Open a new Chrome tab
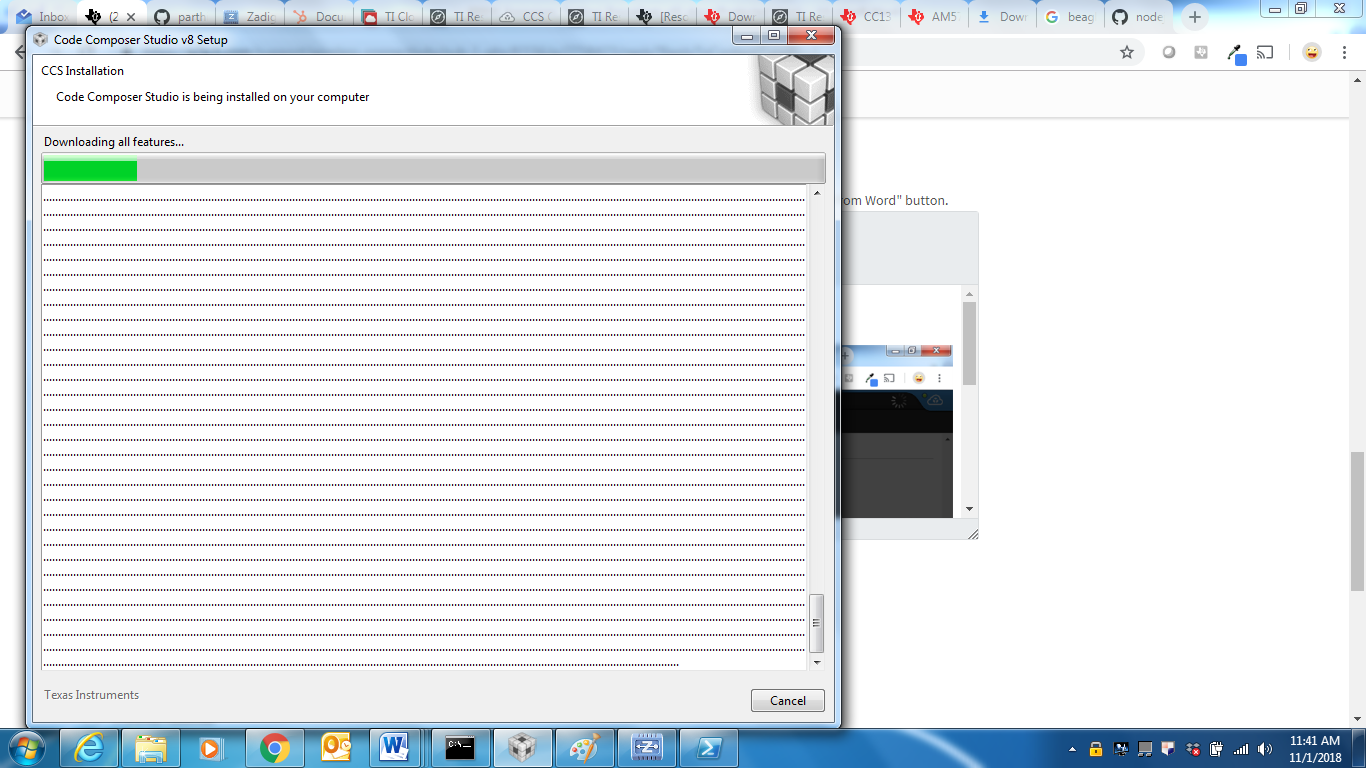This screenshot has height=768, width=1366. [x=1195, y=17]
